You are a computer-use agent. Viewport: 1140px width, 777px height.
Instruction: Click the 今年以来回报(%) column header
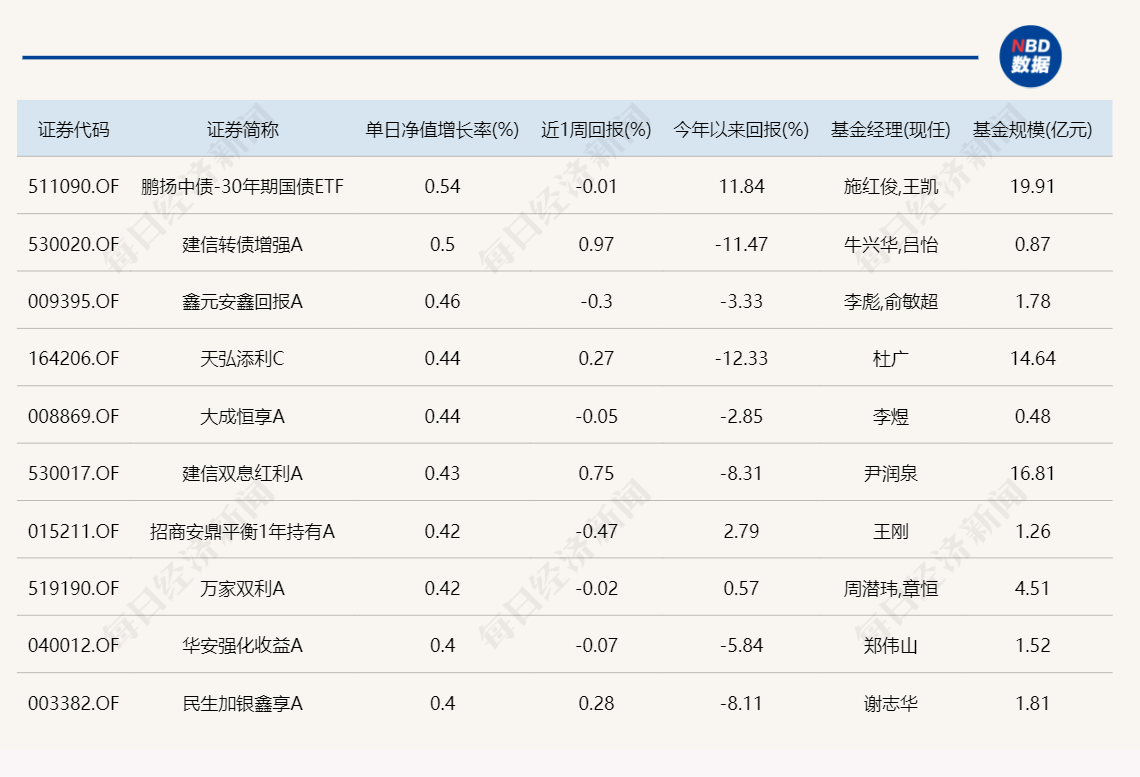[741, 129]
